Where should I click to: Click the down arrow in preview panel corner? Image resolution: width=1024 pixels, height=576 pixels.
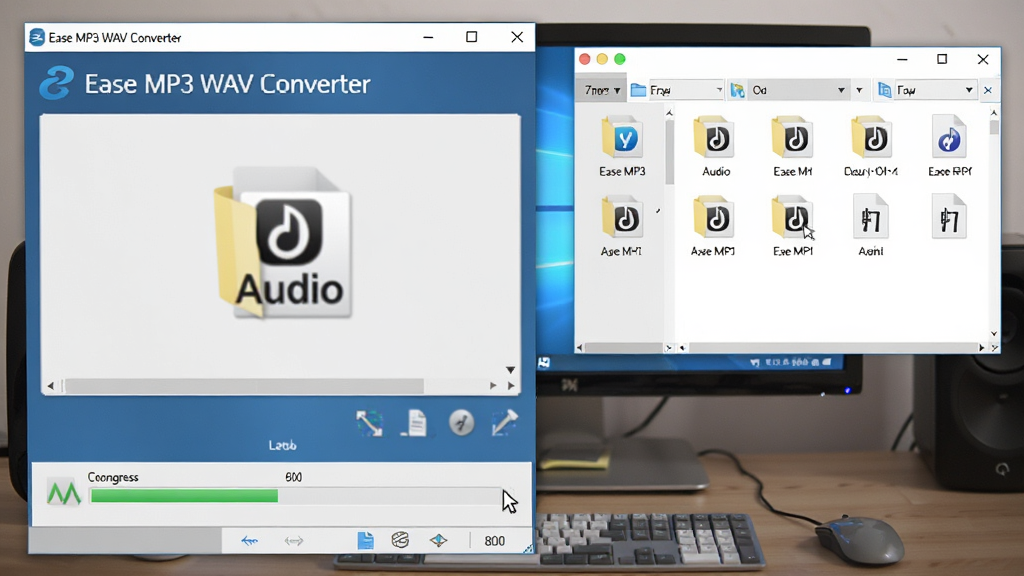click(511, 370)
